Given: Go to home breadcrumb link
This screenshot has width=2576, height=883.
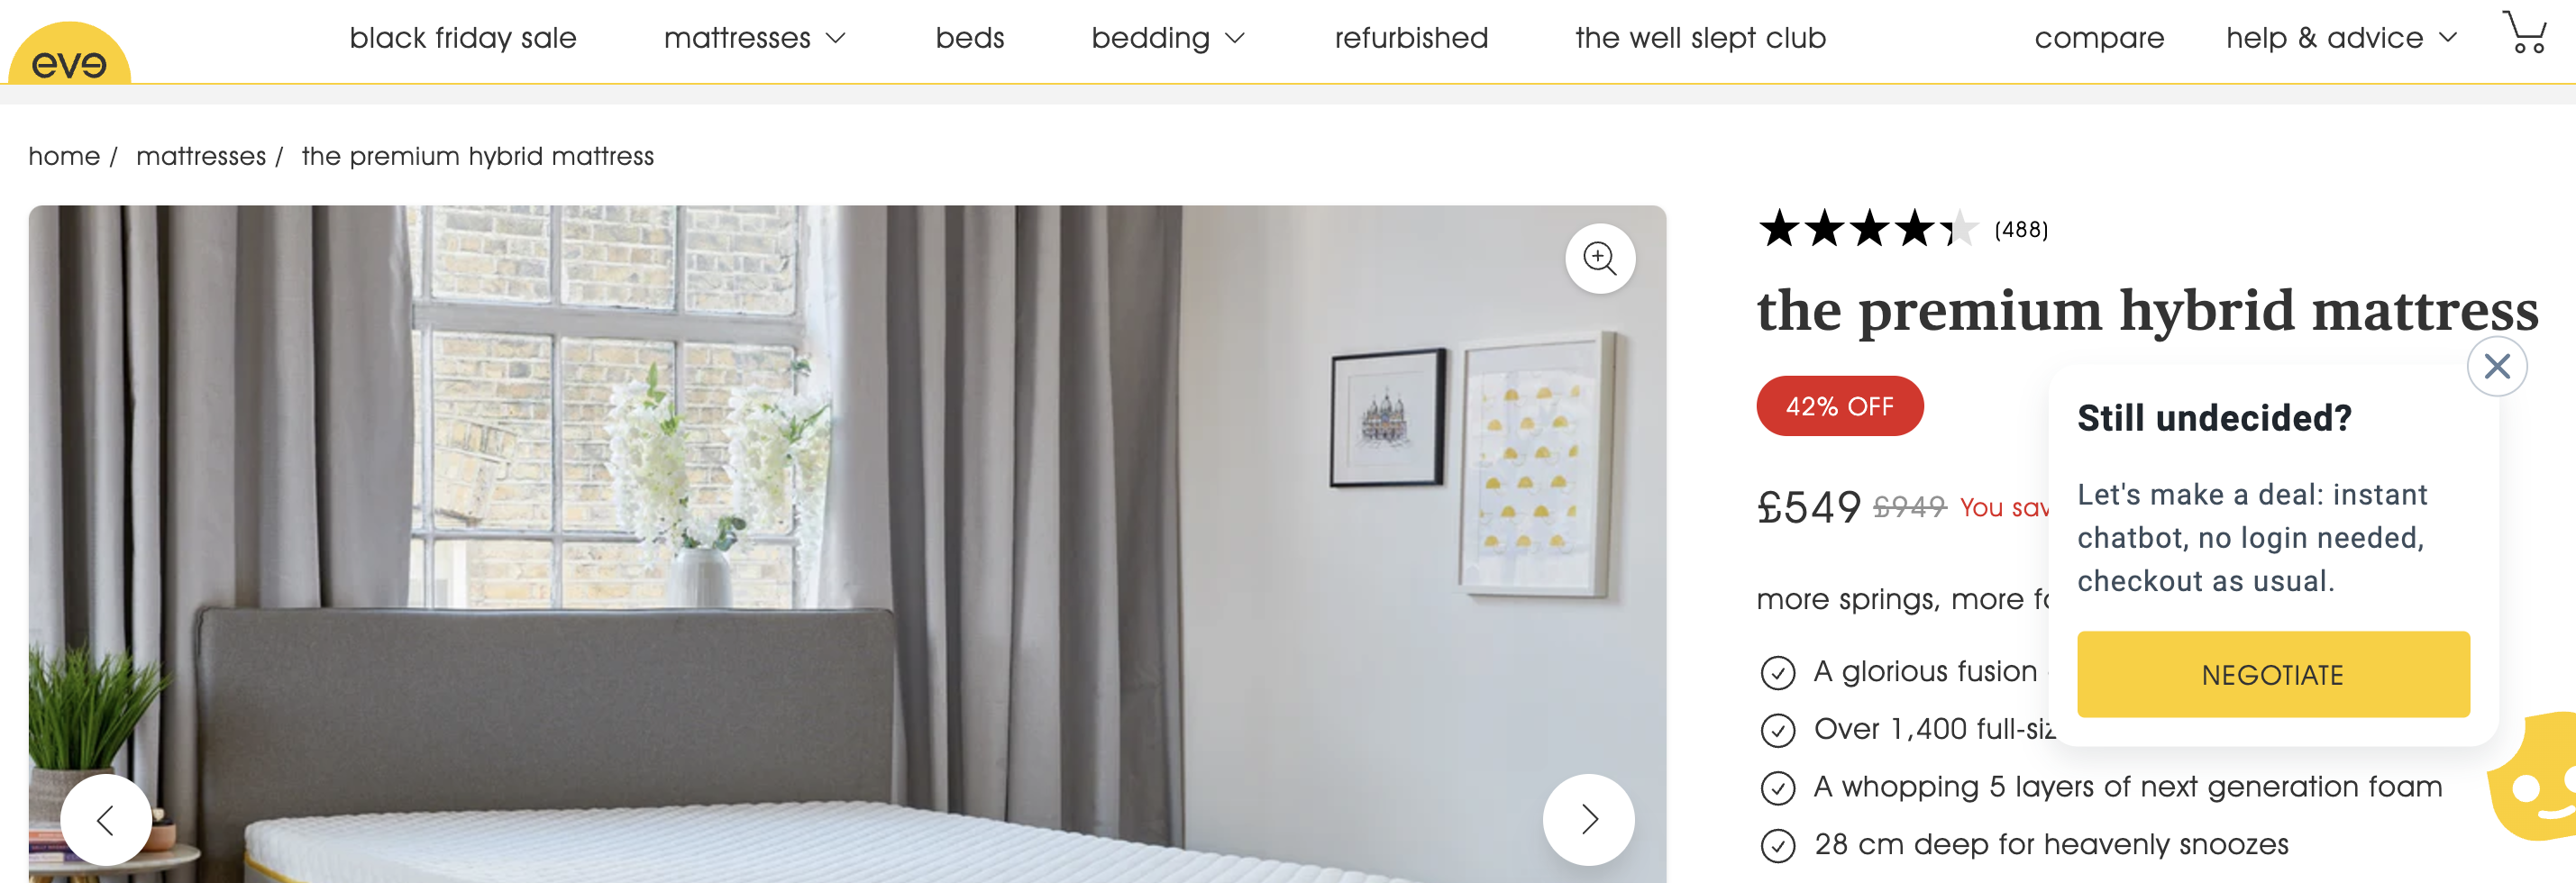Looking at the screenshot, I should click(64, 156).
